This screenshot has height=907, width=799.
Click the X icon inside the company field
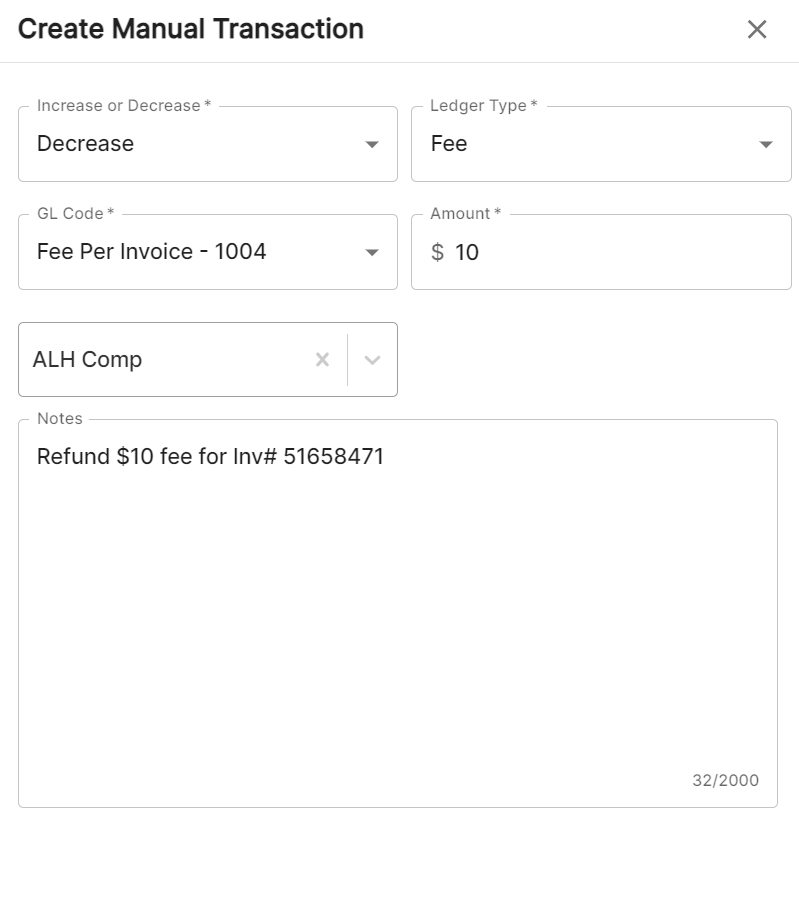pyautogui.click(x=322, y=359)
